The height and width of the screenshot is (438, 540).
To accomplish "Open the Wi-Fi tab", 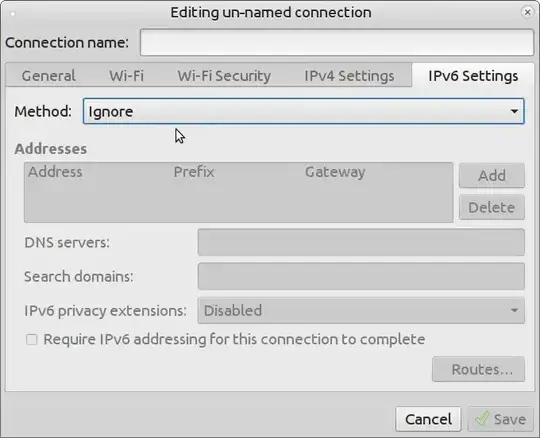I will pos(126,76).
